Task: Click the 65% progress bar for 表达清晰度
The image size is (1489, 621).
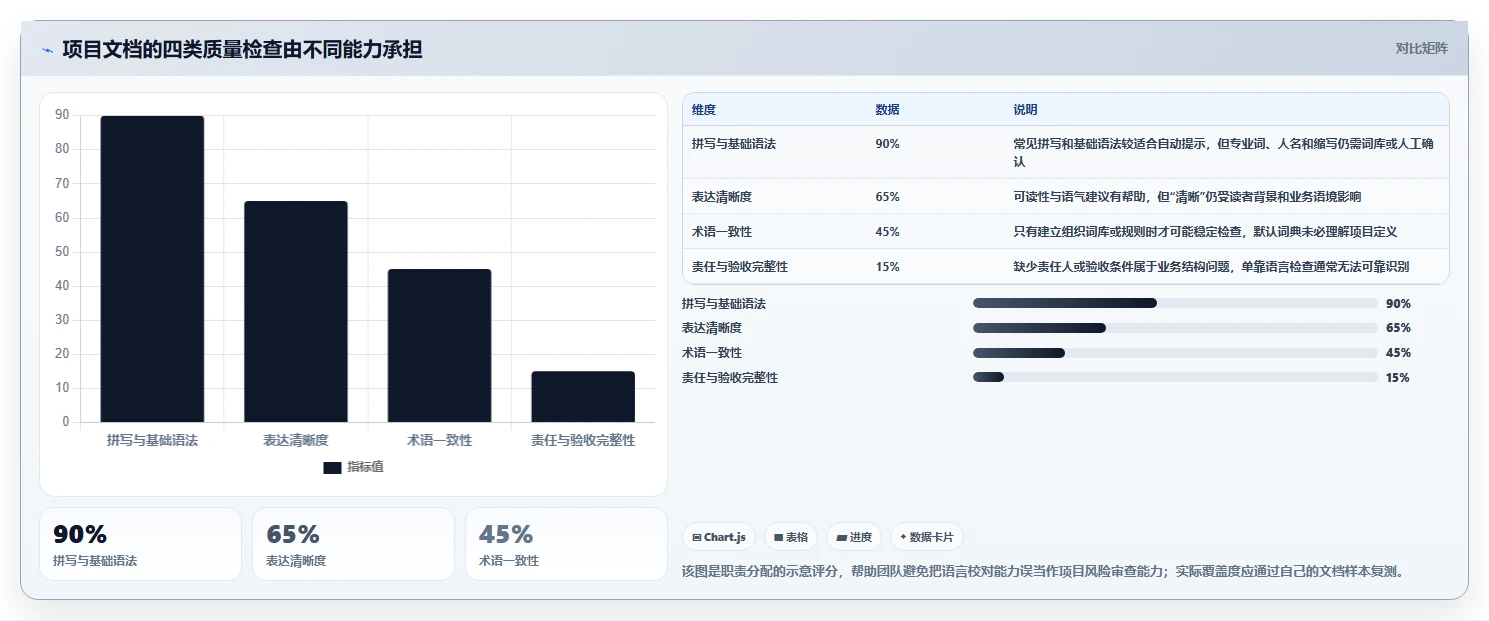Action: pos(1175,328)
